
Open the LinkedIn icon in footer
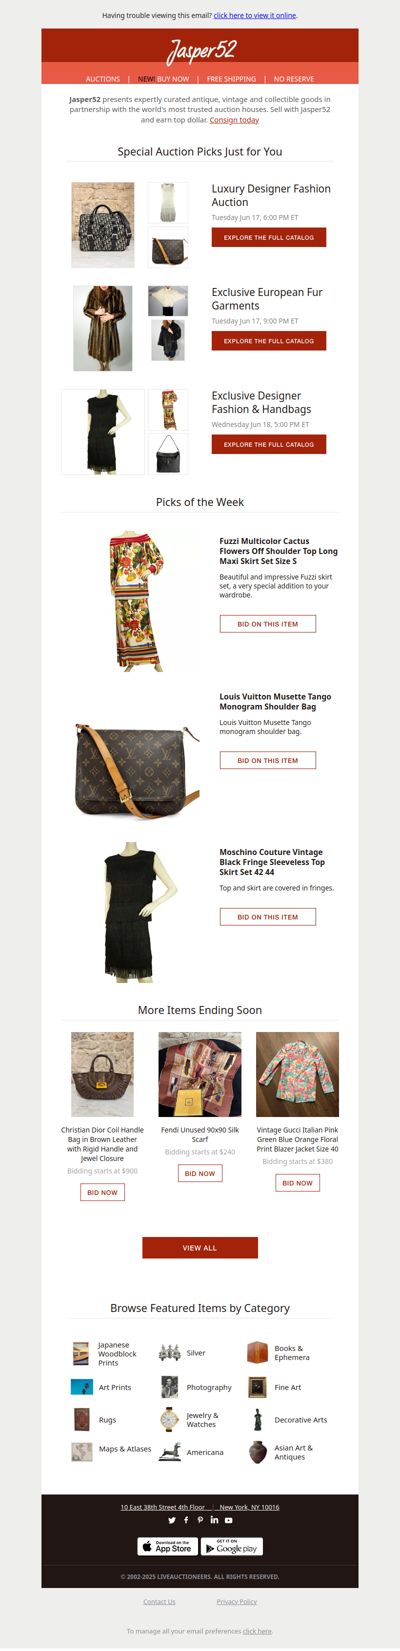tap(214, 1520)
